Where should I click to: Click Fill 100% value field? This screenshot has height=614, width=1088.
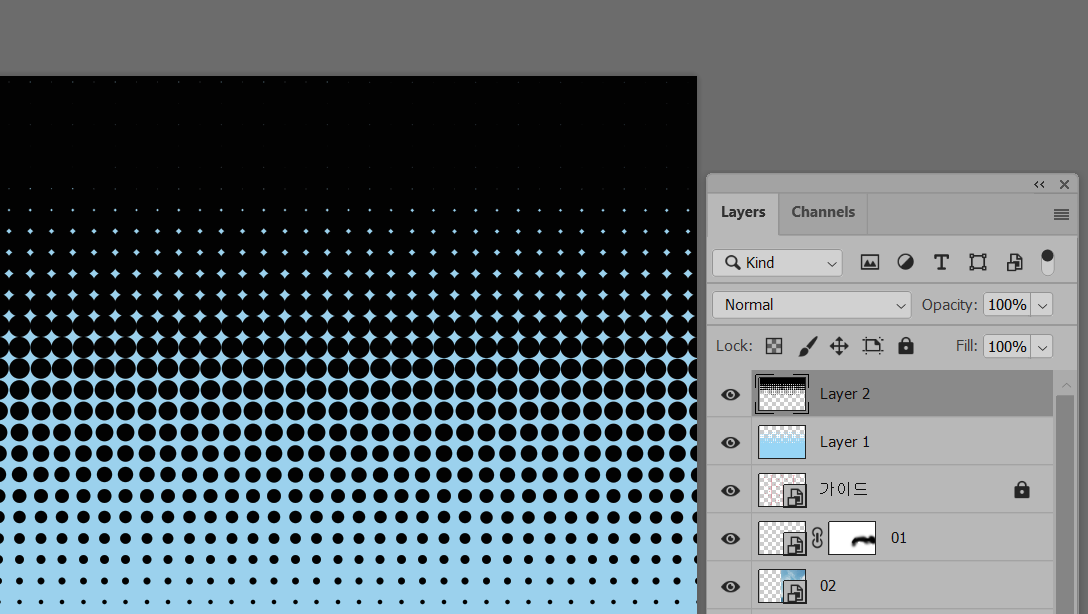(1008, 346)
